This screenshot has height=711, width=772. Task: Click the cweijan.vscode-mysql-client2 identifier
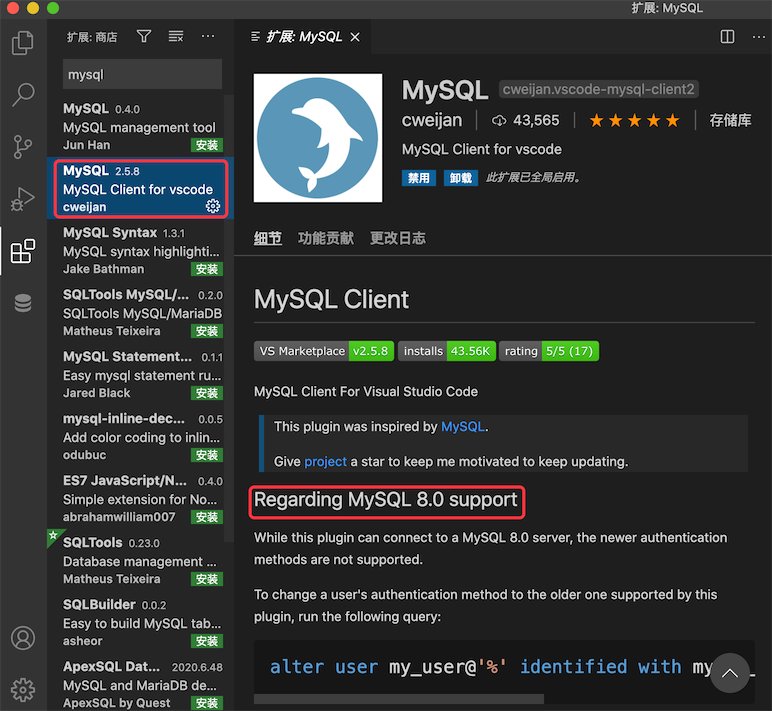pos(599,90)
